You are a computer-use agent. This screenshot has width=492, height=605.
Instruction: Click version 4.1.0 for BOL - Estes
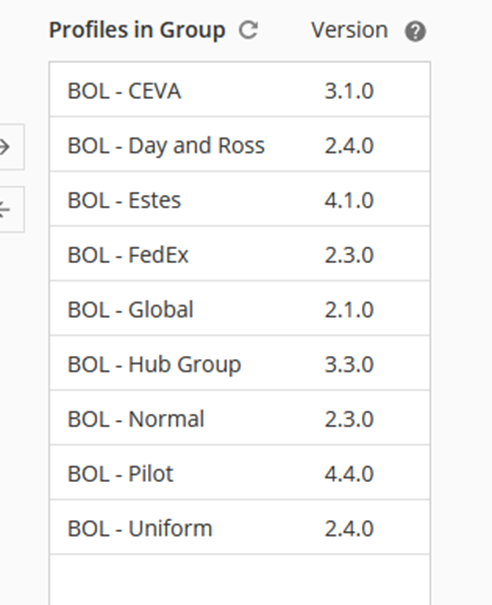[x=349, y=201]
